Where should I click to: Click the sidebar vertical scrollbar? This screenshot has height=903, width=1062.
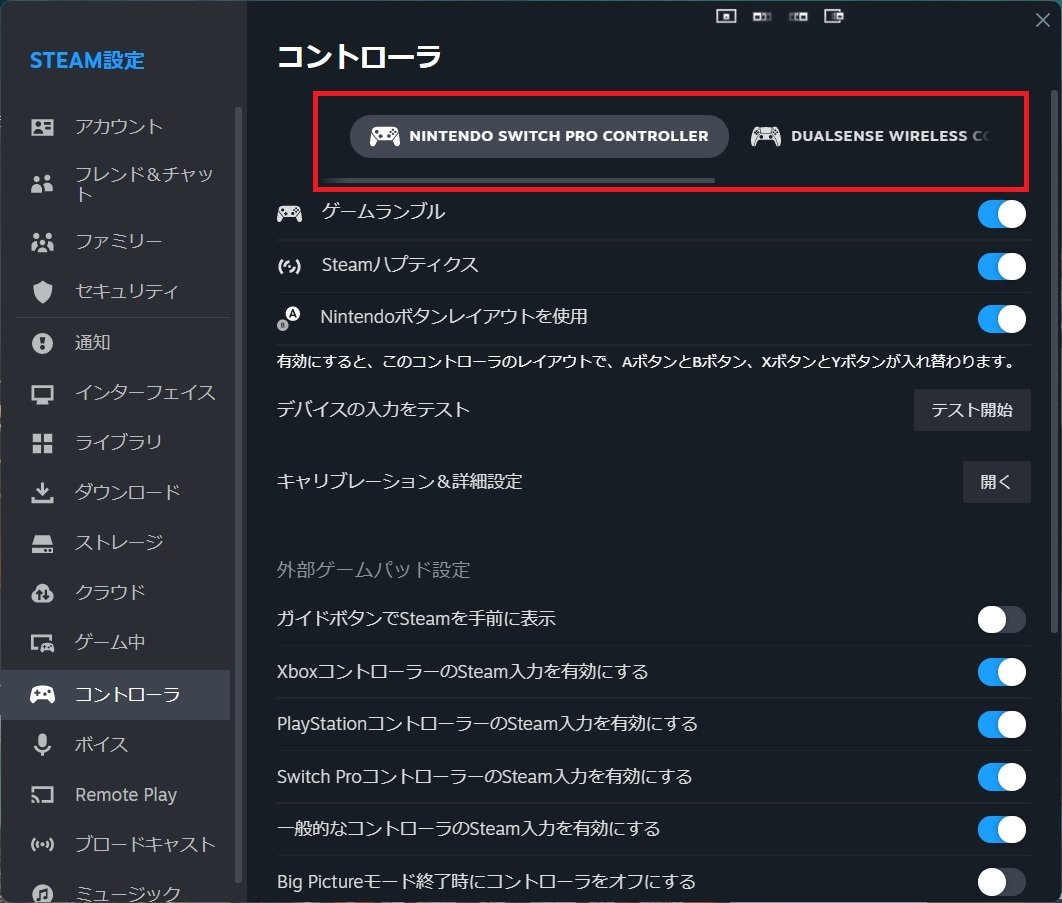tap(238, 495)
